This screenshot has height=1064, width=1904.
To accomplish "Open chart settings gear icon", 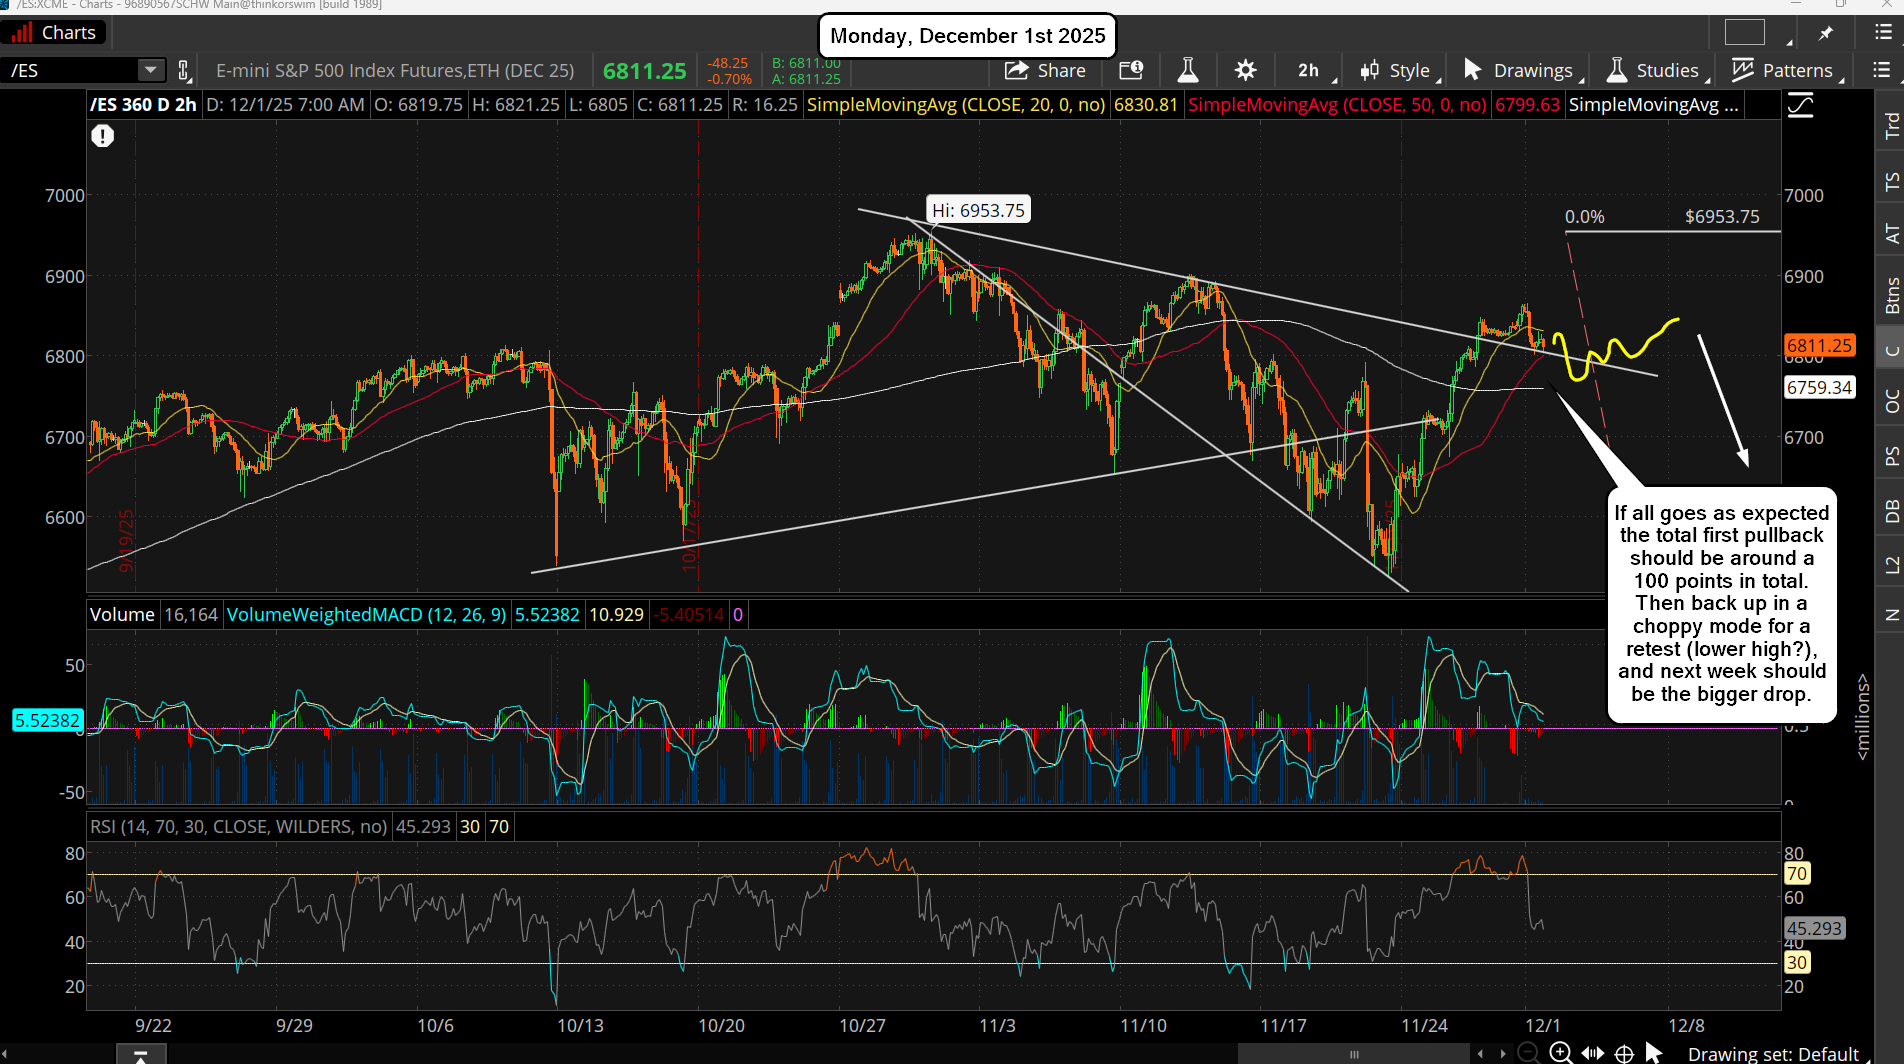I will (1245, 70).
